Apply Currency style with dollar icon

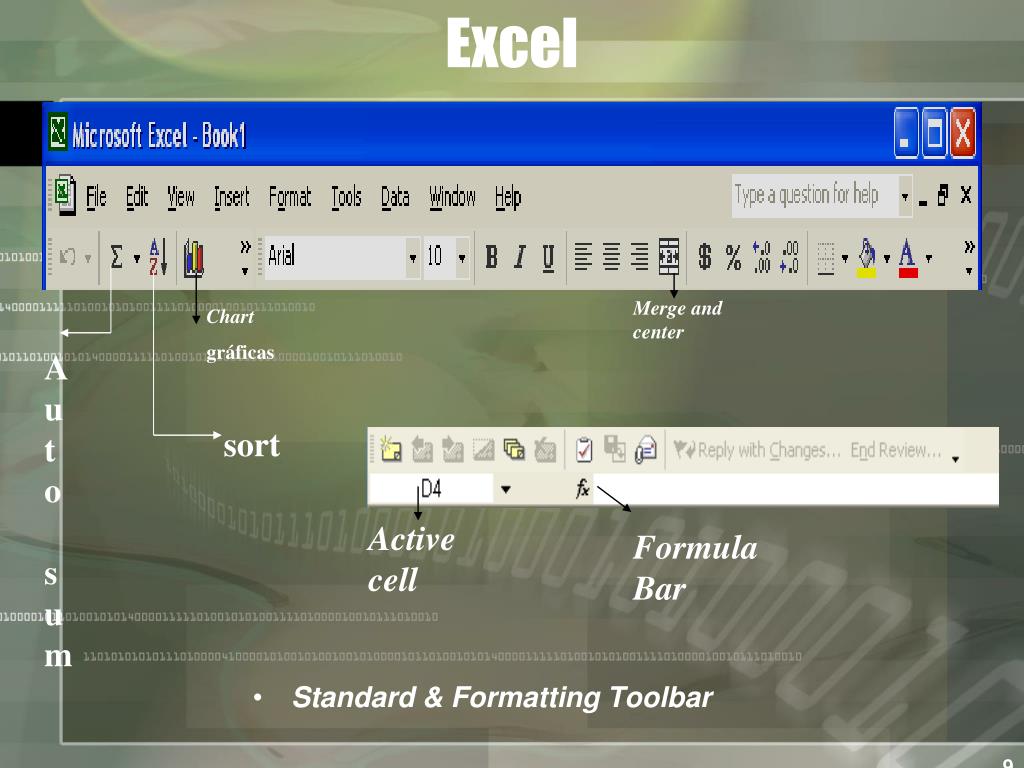pyautogui.click(x=704, y=256)
